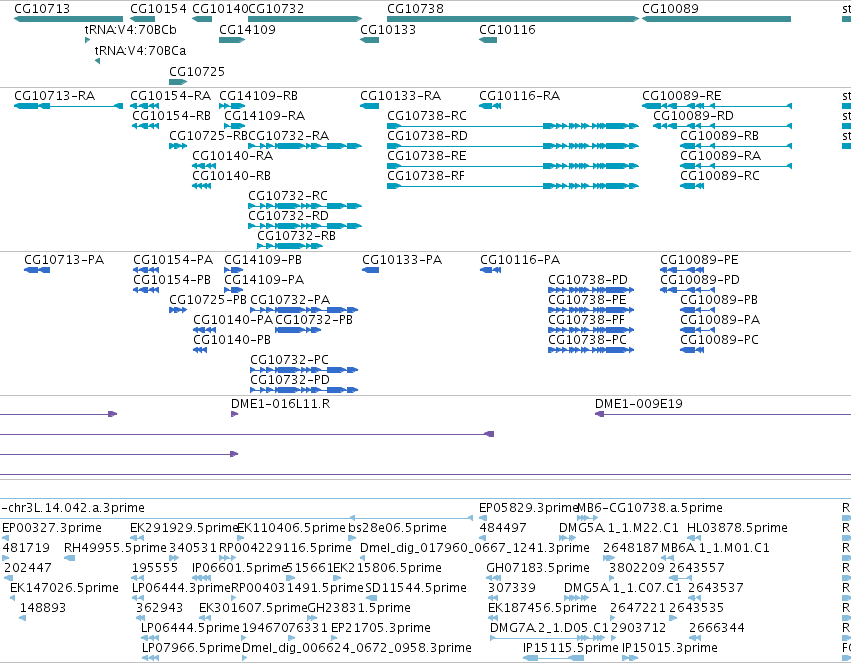
Task: Select transcript CG10732-RC
Action: pyautogui.click(x=288, y=195)
